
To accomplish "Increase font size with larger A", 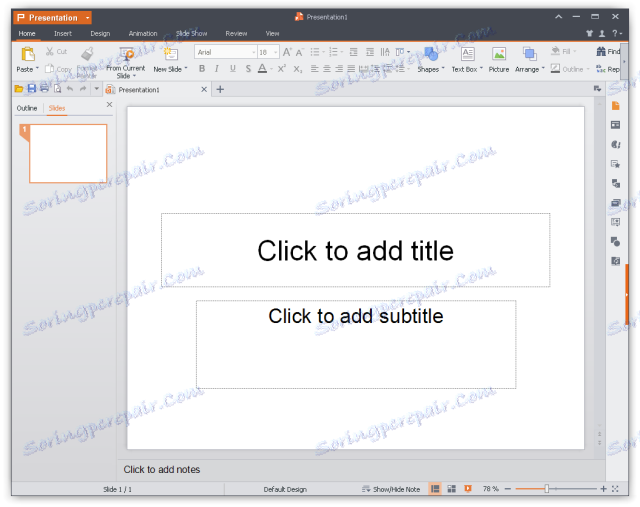I will tap(287, 52).
